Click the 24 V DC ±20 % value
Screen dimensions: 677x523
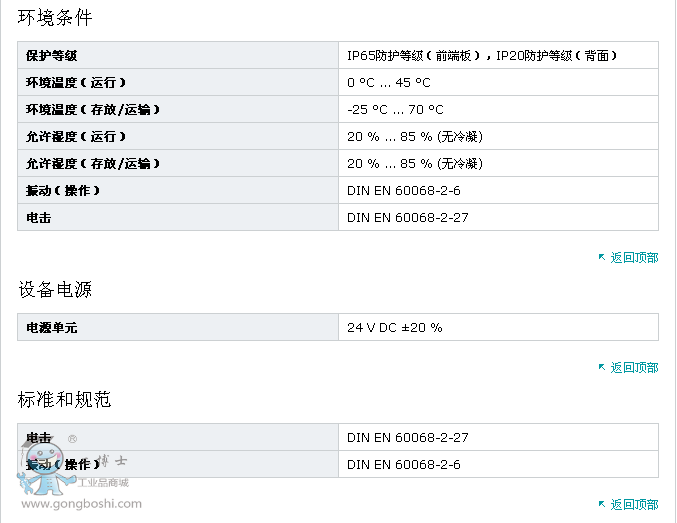(394, 328)
